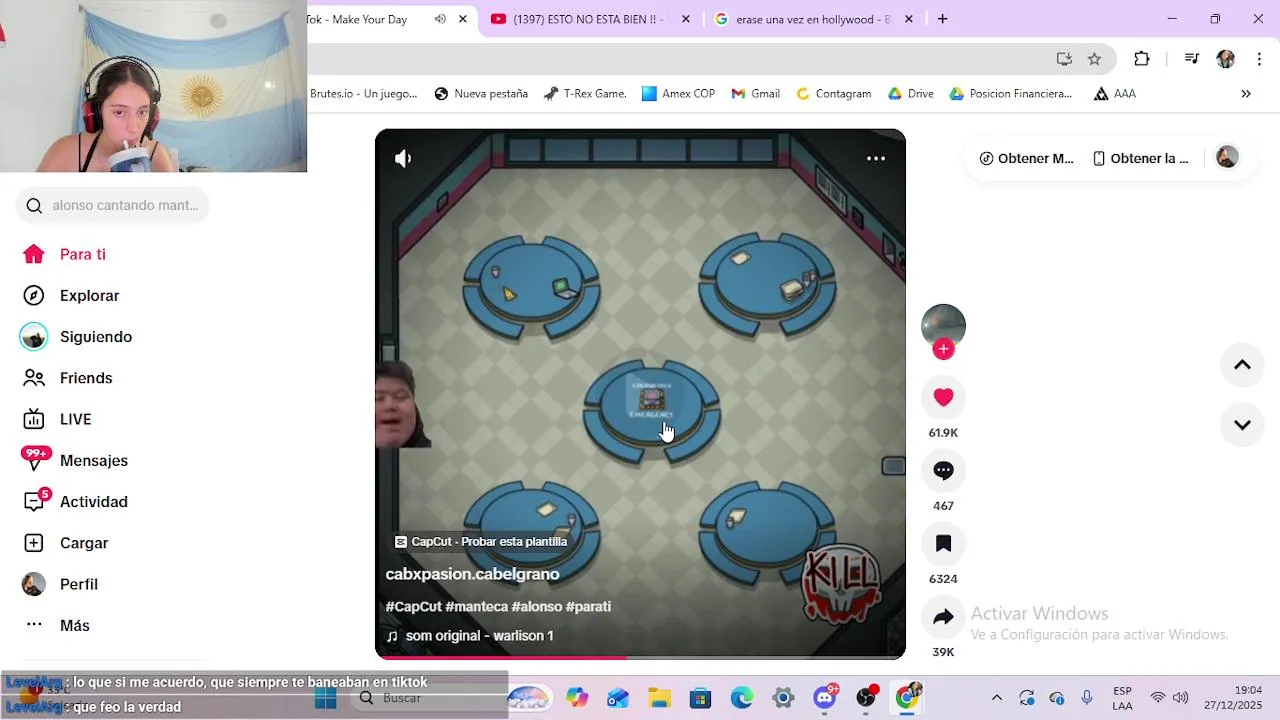Focus the TikTok search field

coord(112,205)
